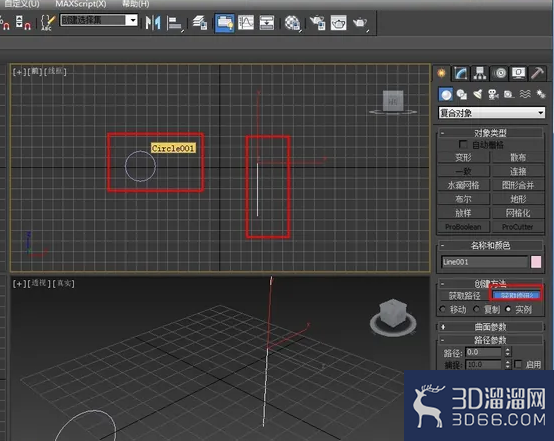Switch to the Motion panel tab
The height and width of the screenshot is (441, 554).
tap(500, 73)
